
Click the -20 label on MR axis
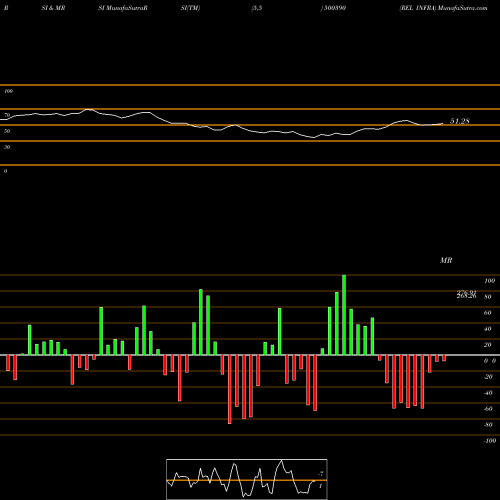click(x=488, y=377)
